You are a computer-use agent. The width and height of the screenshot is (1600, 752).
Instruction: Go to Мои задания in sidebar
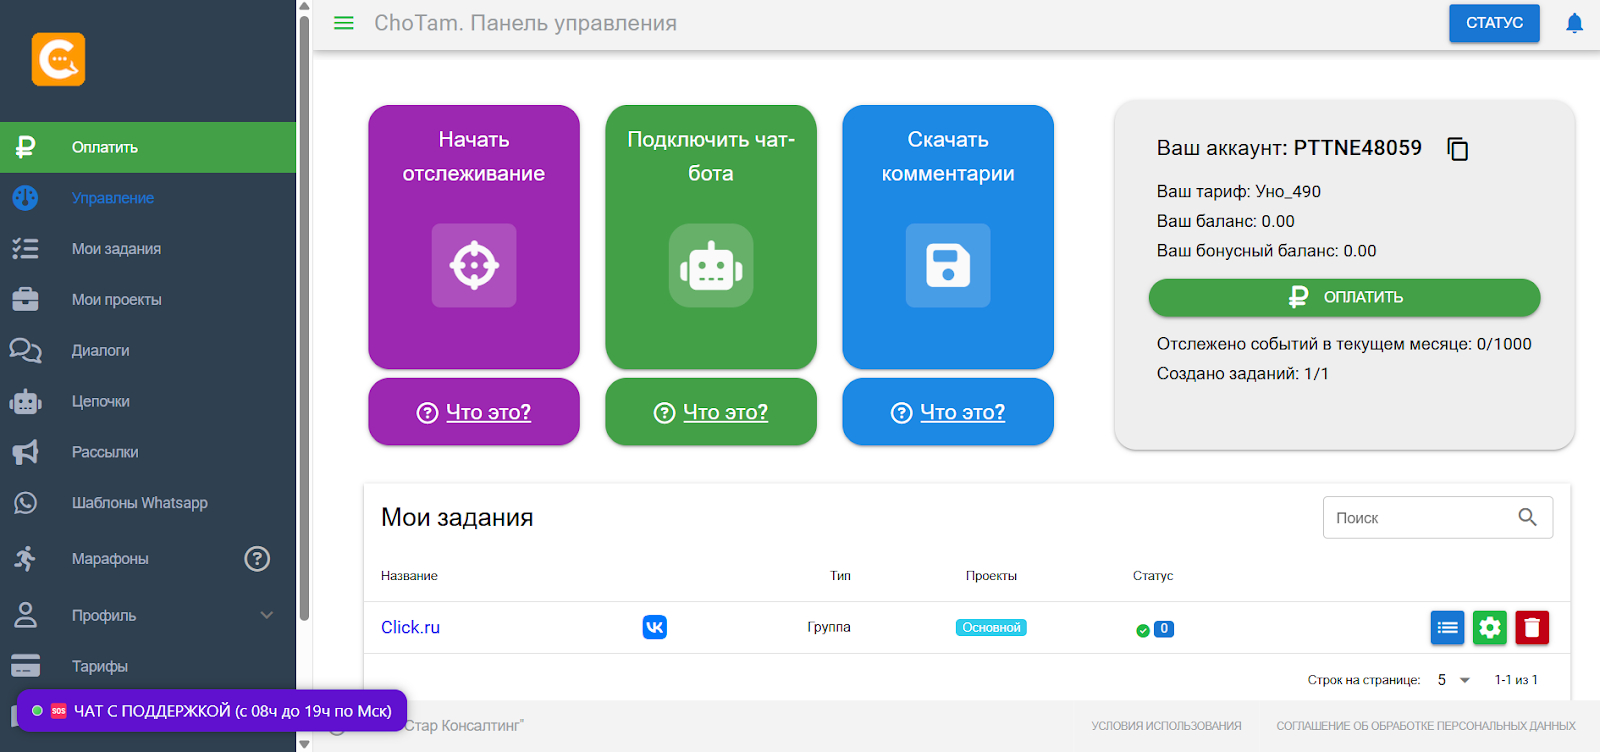tap(148, 249)
